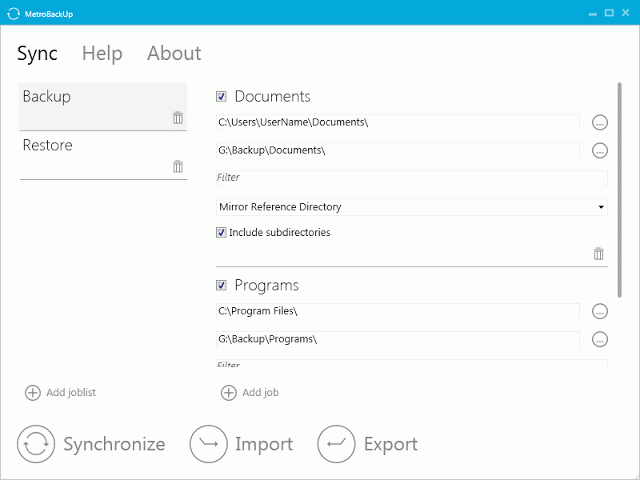Viewport: 640px width, 480px height.
Task: Browse for Documents source folder path
Action: click(x=600, y=122)
